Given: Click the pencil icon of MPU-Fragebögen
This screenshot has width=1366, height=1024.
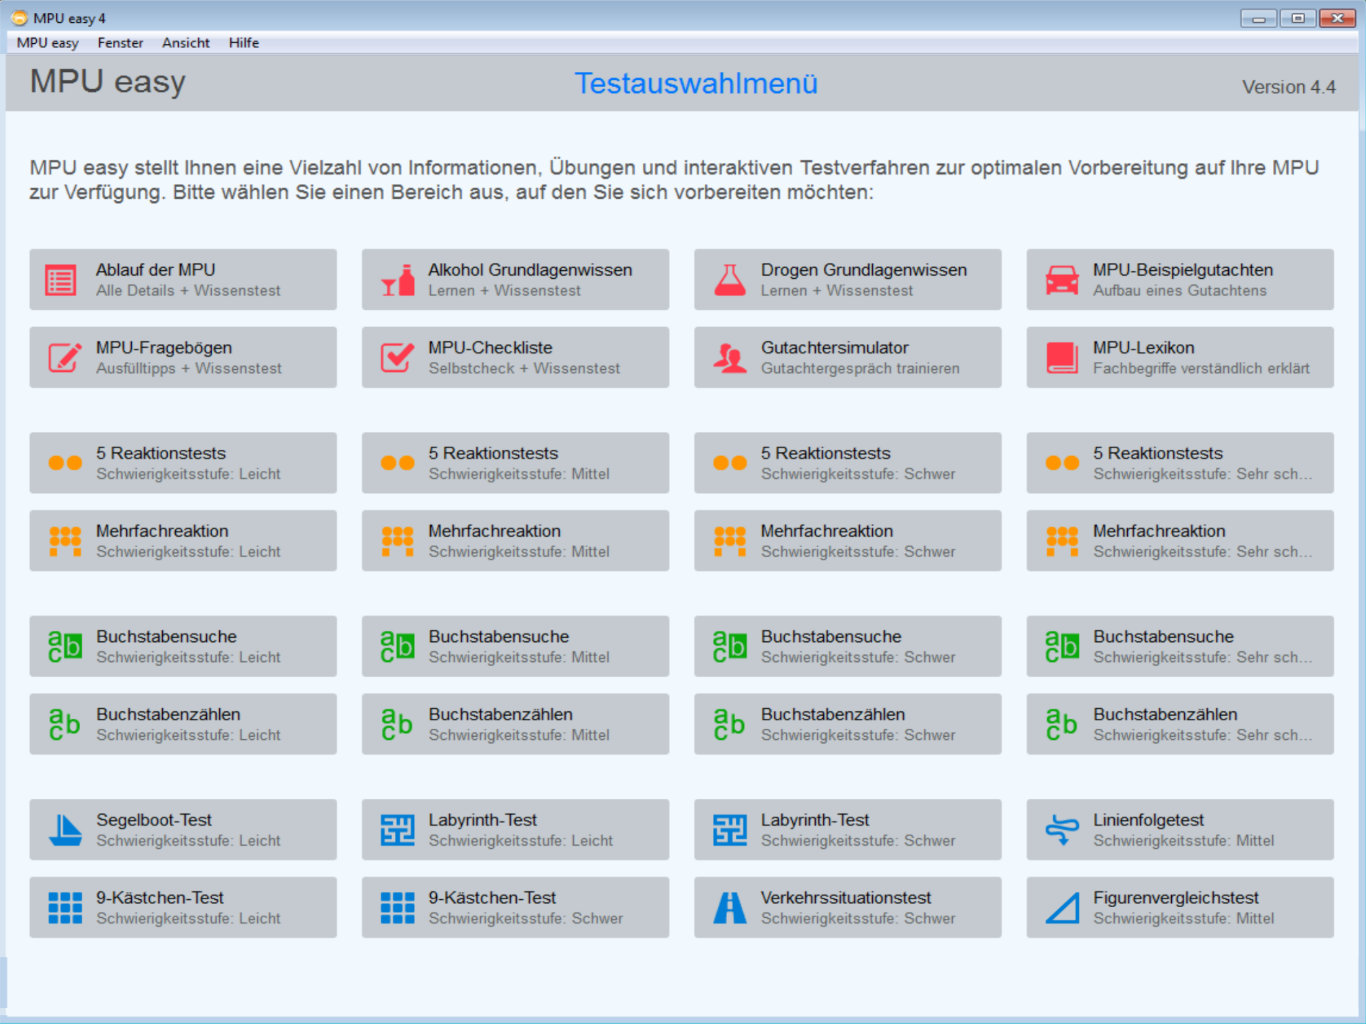Looking at the screenshot, I should pyautogui.click(x=65, y=357).
